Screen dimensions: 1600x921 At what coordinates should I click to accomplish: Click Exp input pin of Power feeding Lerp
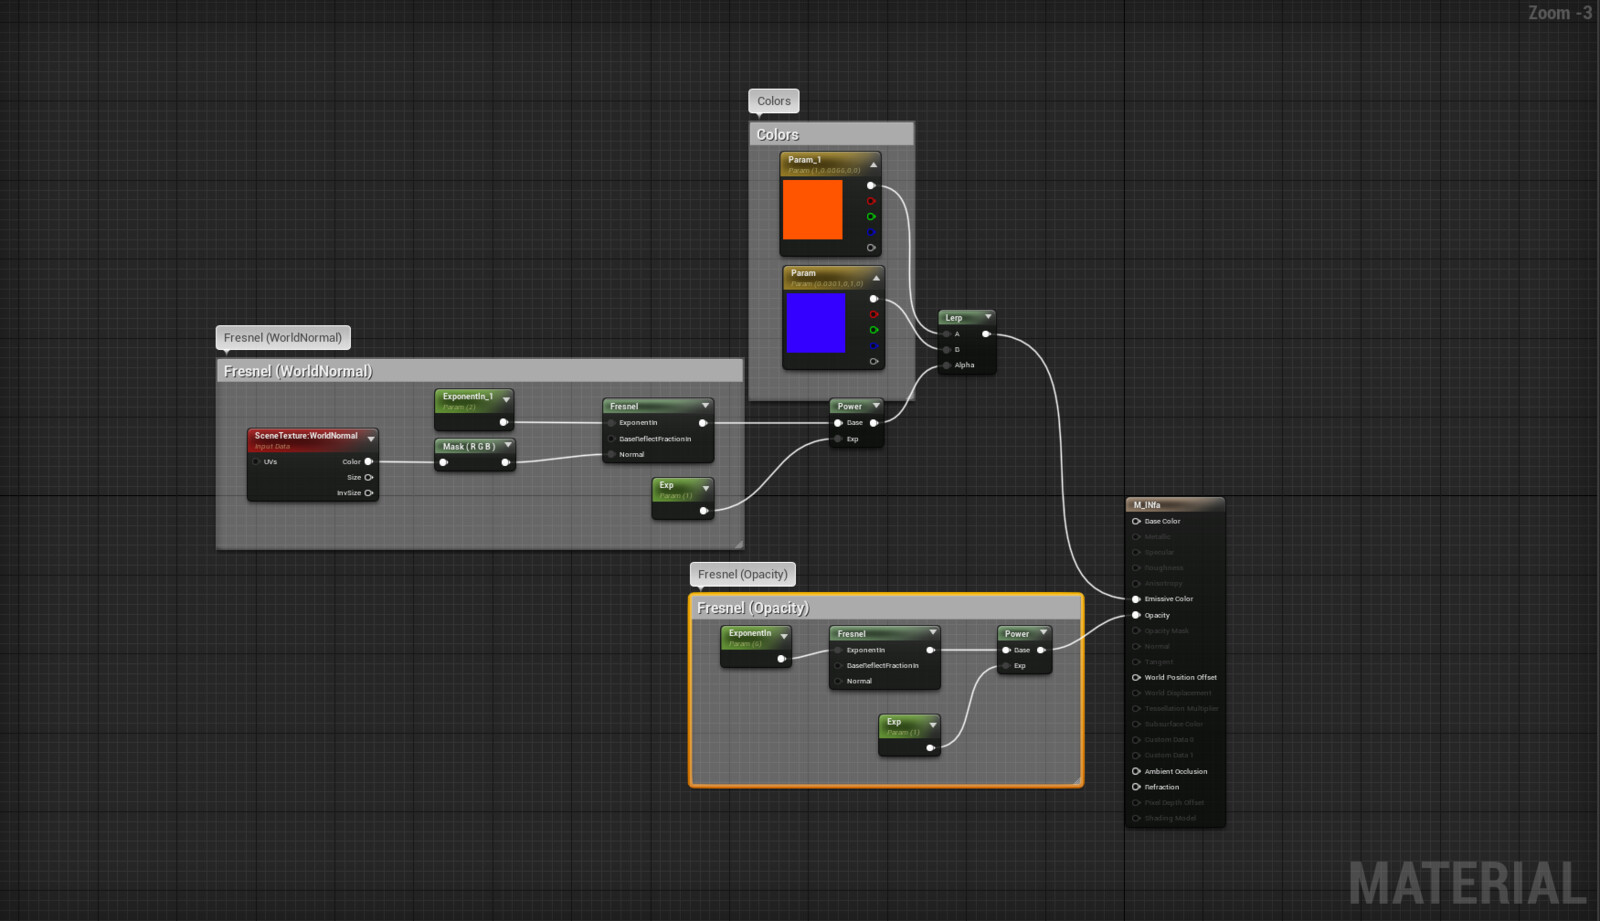[x=838, y=439]
